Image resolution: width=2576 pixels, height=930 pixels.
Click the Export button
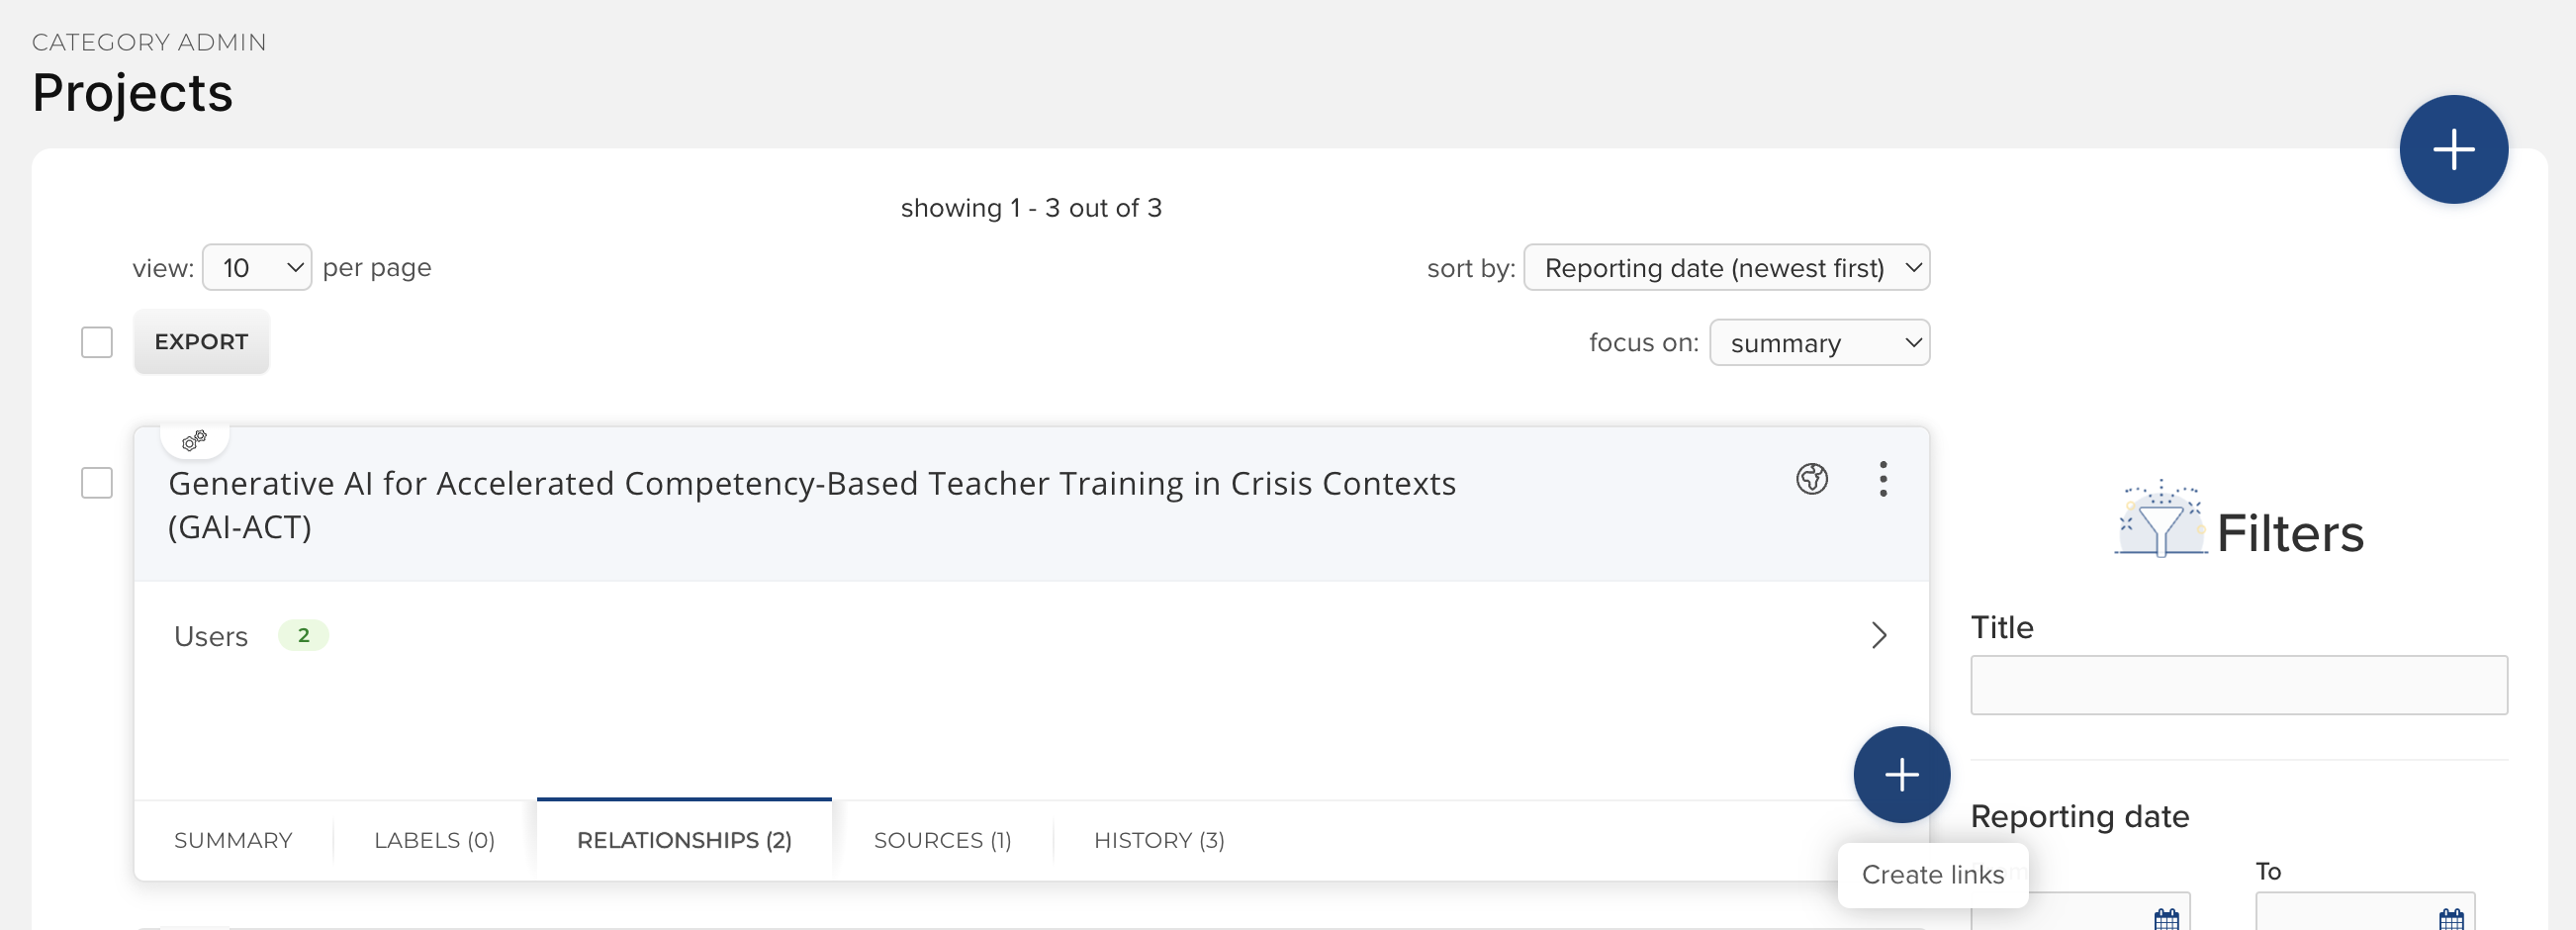pos(201,342)
